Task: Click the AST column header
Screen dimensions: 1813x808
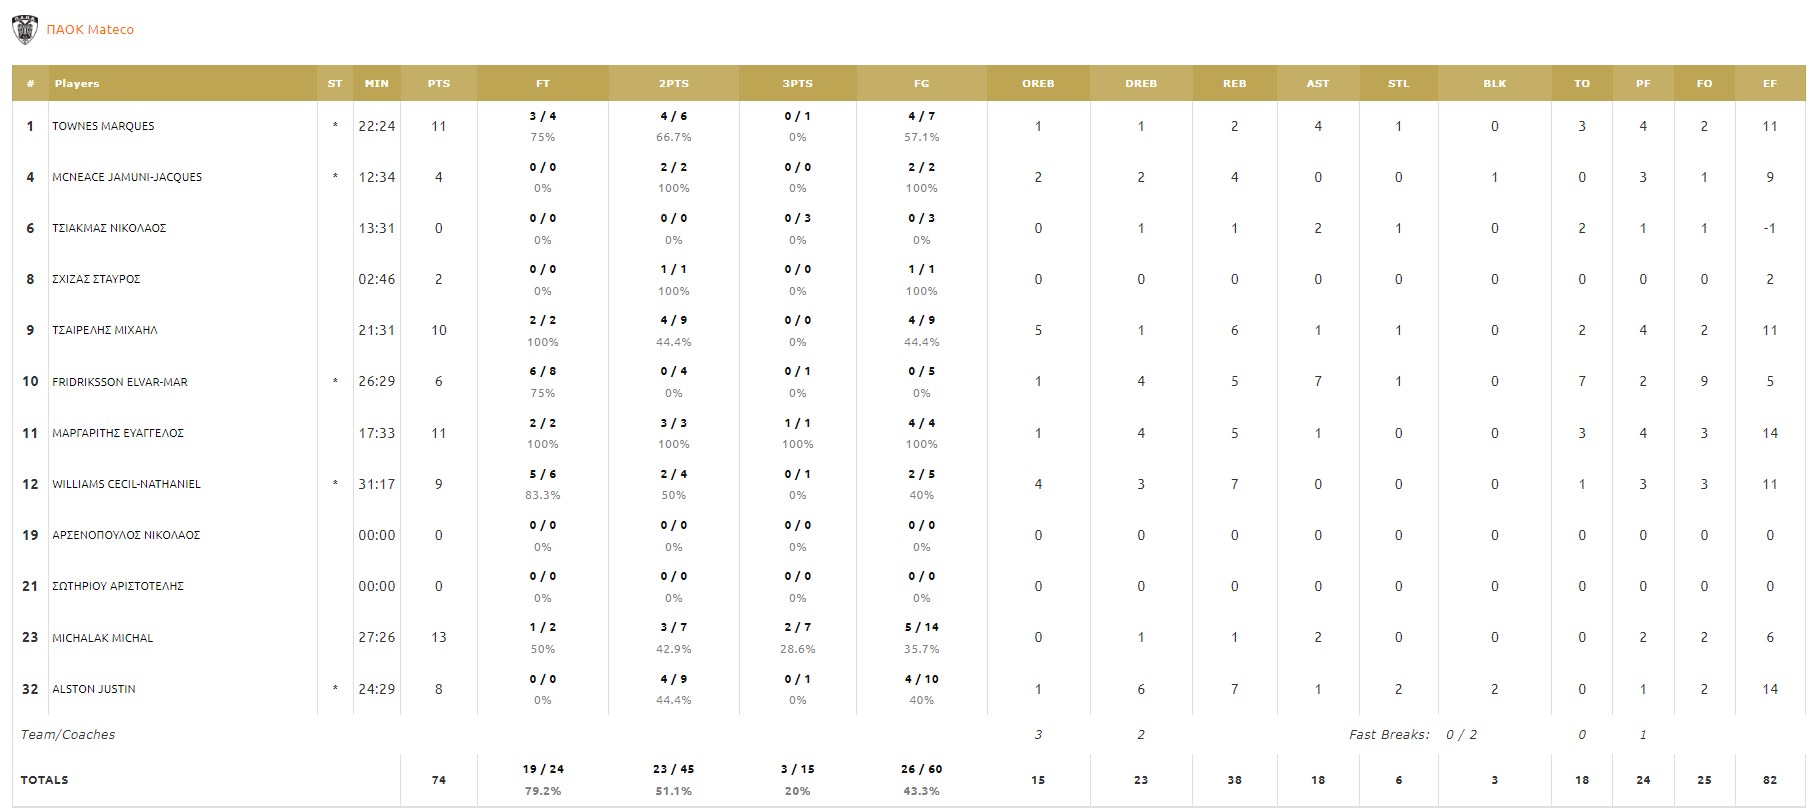Action: (x=1317, y=84)
